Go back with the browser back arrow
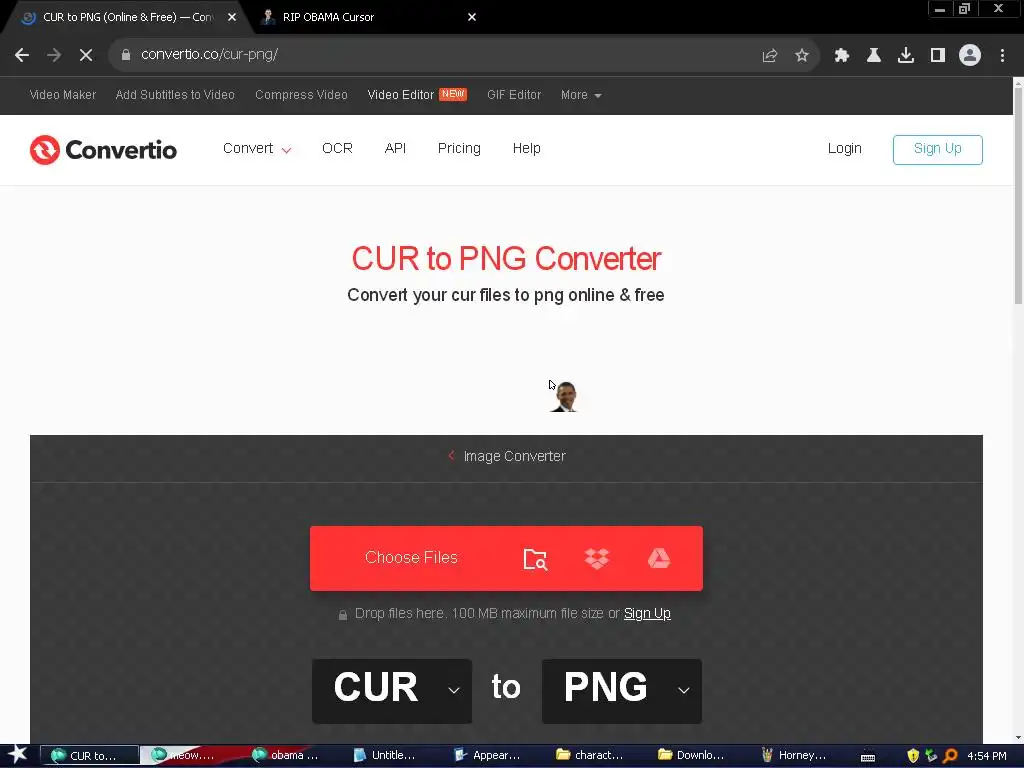The height and width of the screenshot is (768, 1024). tap(22, 55)
